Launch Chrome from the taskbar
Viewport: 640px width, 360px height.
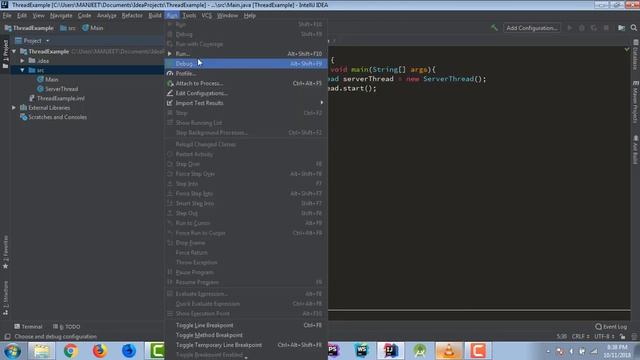(x=71, y=351)
